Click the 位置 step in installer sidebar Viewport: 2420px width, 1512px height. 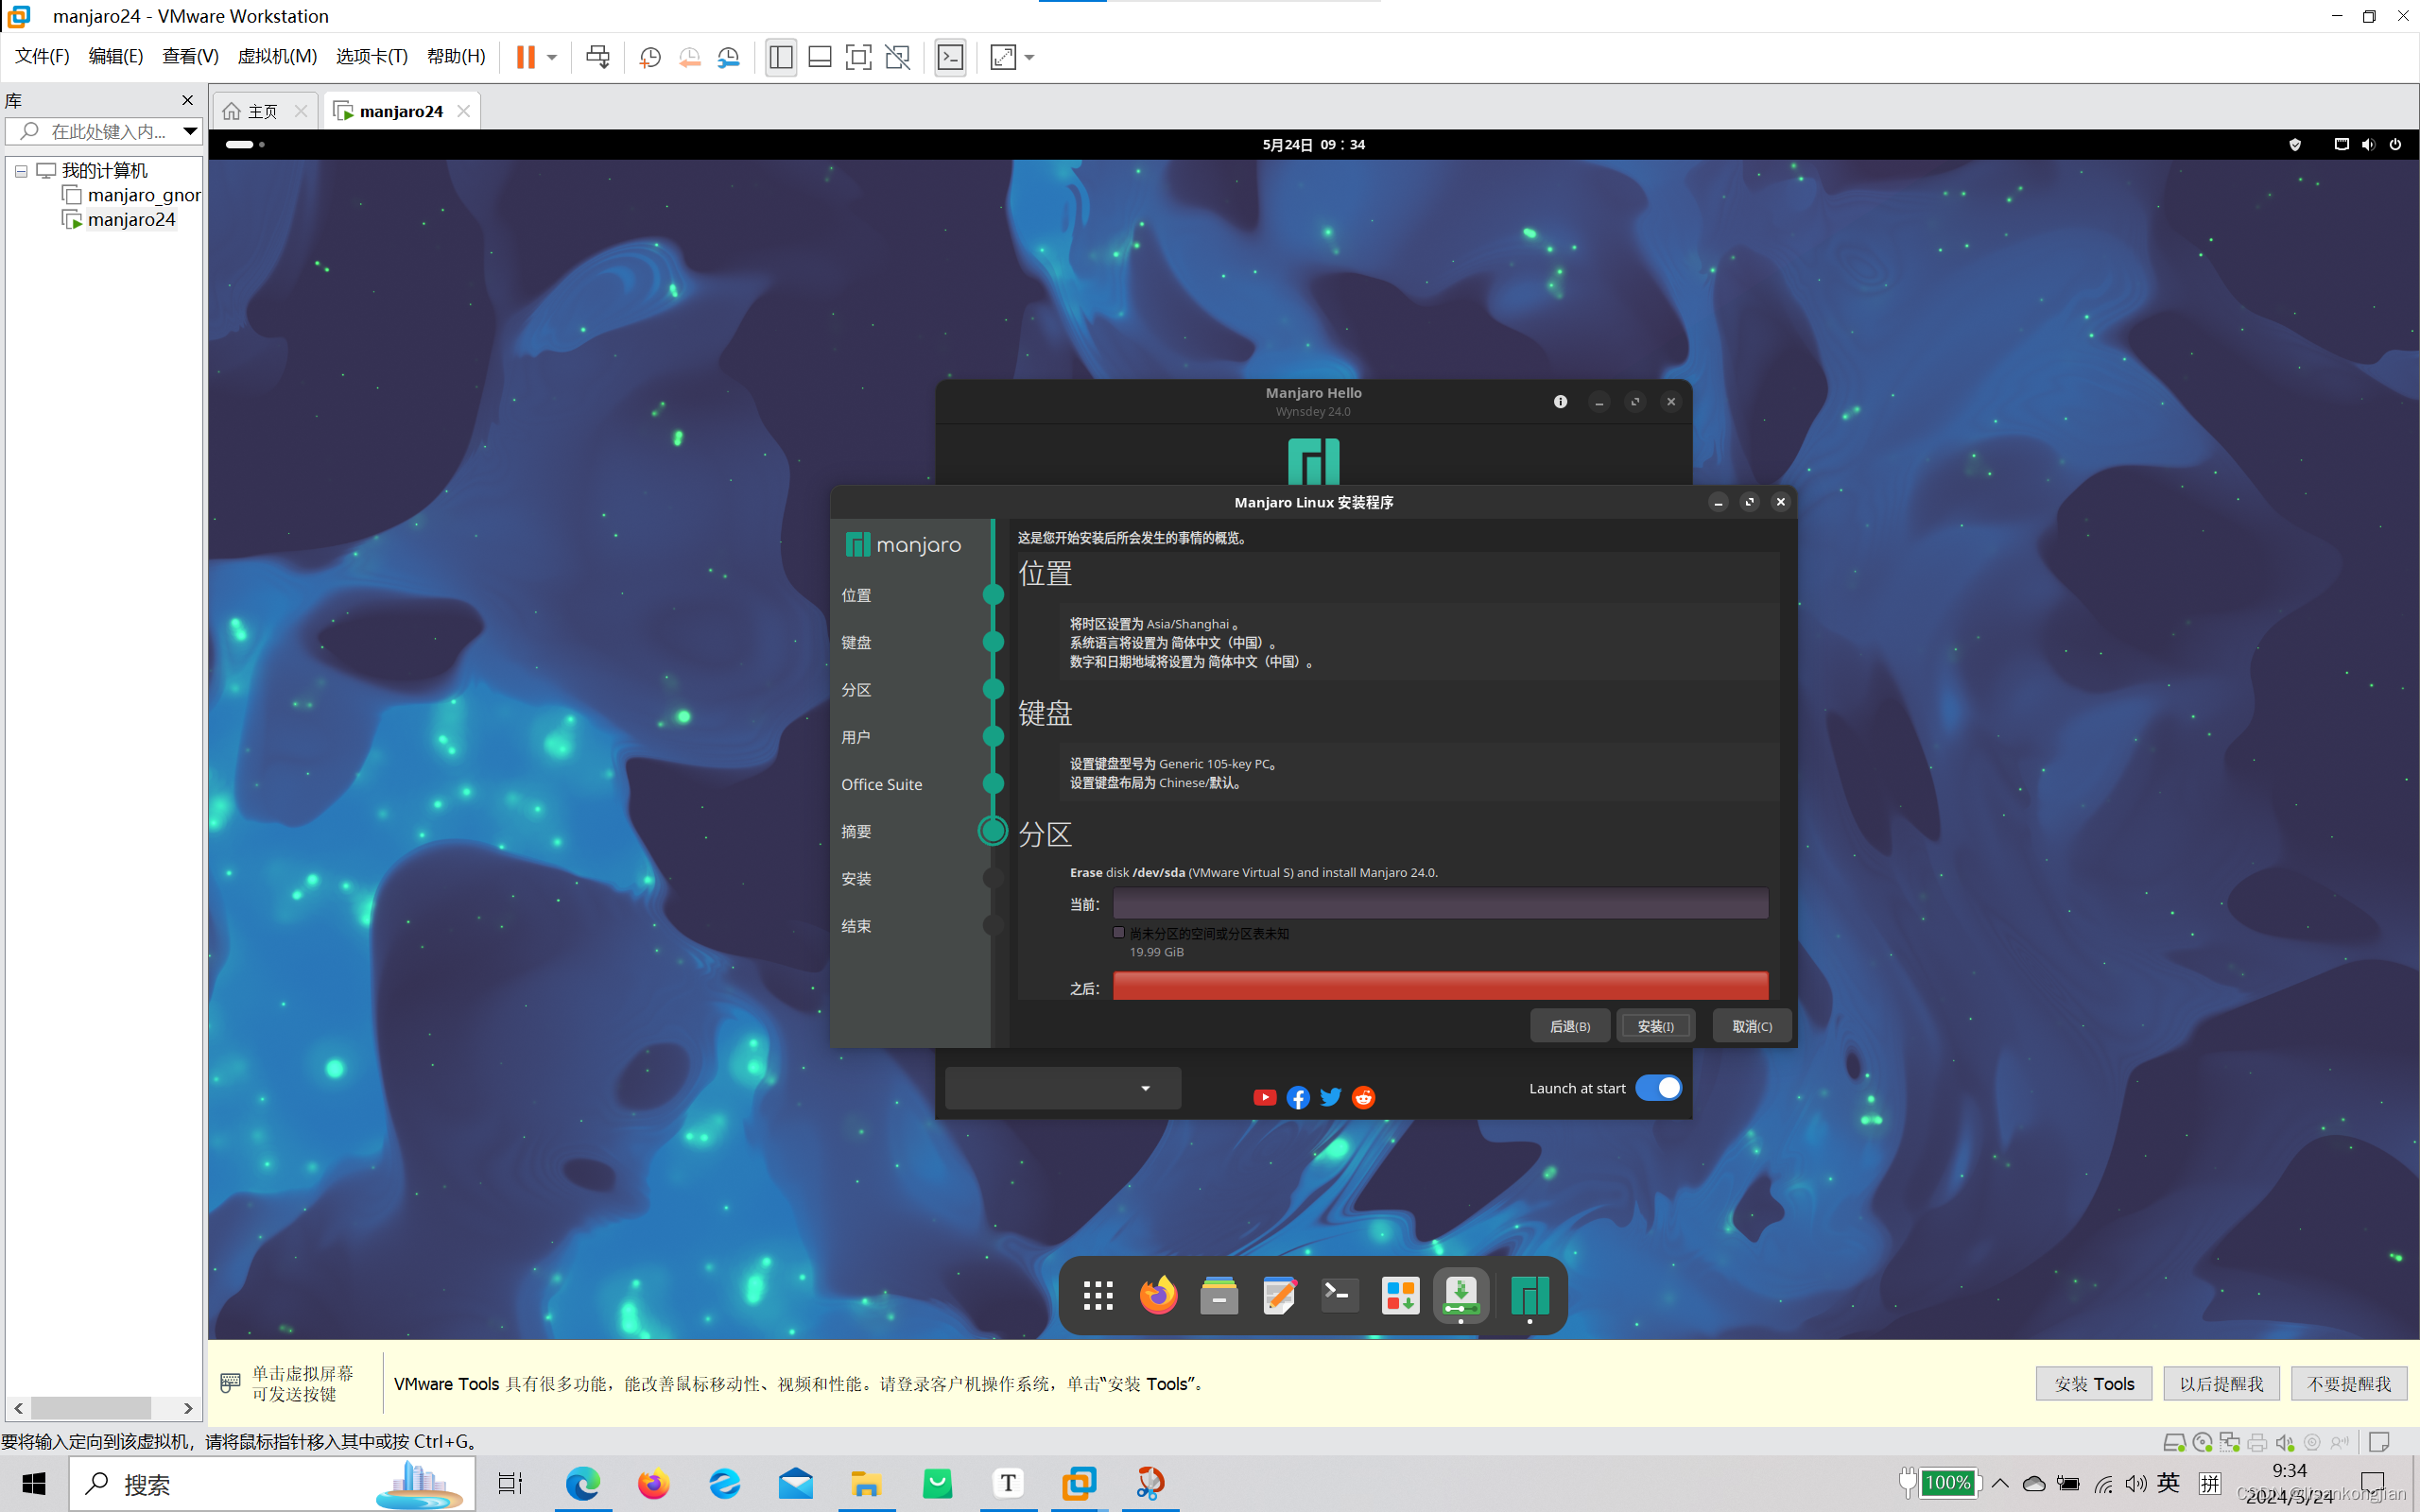[856, 595]
